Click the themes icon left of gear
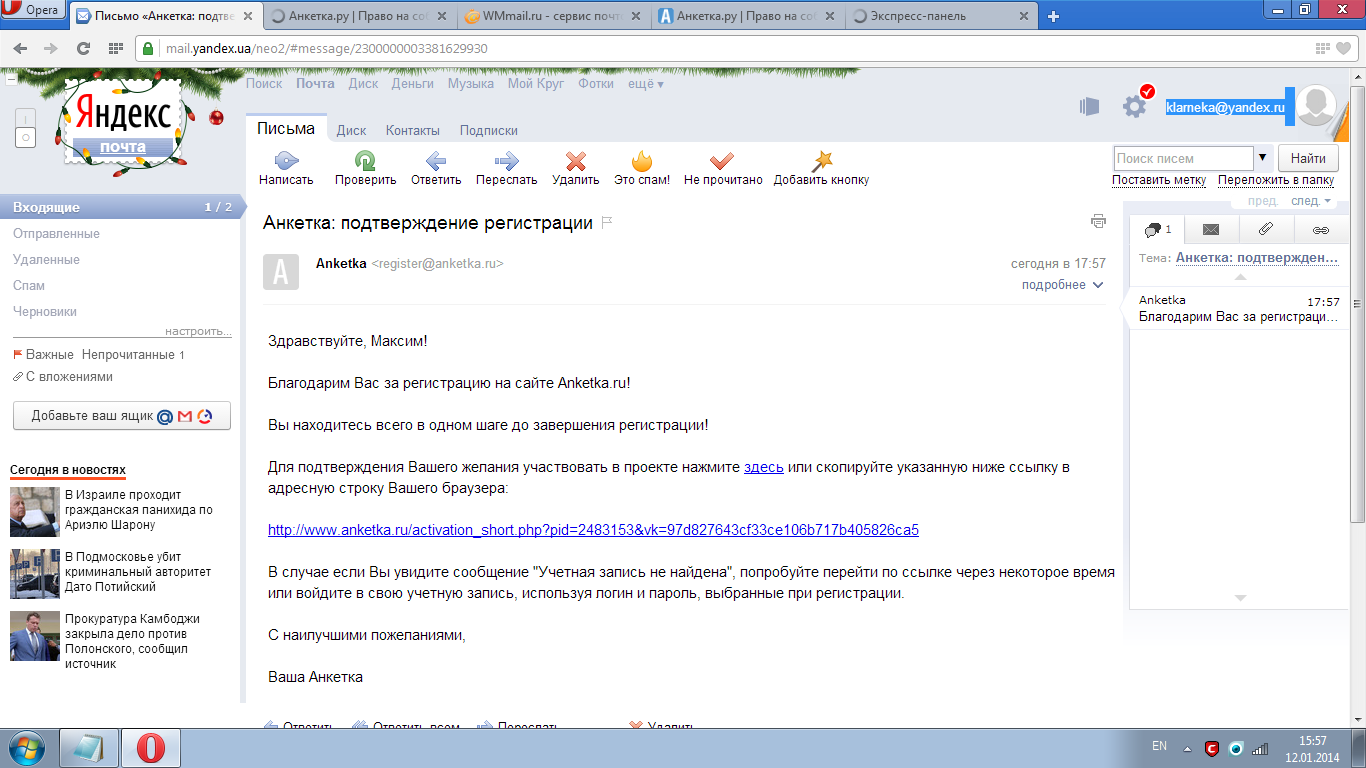 (1090, 106)
